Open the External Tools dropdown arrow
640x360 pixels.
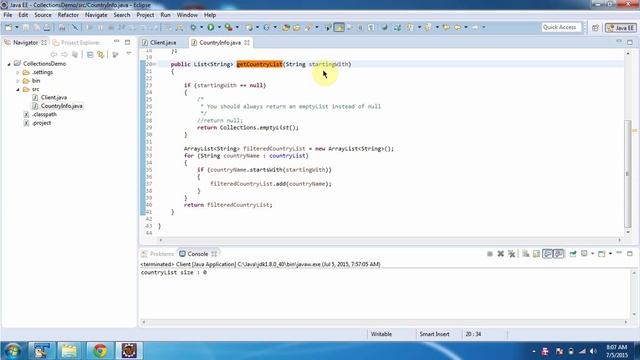pyautogui.click(x=237, y=27)
